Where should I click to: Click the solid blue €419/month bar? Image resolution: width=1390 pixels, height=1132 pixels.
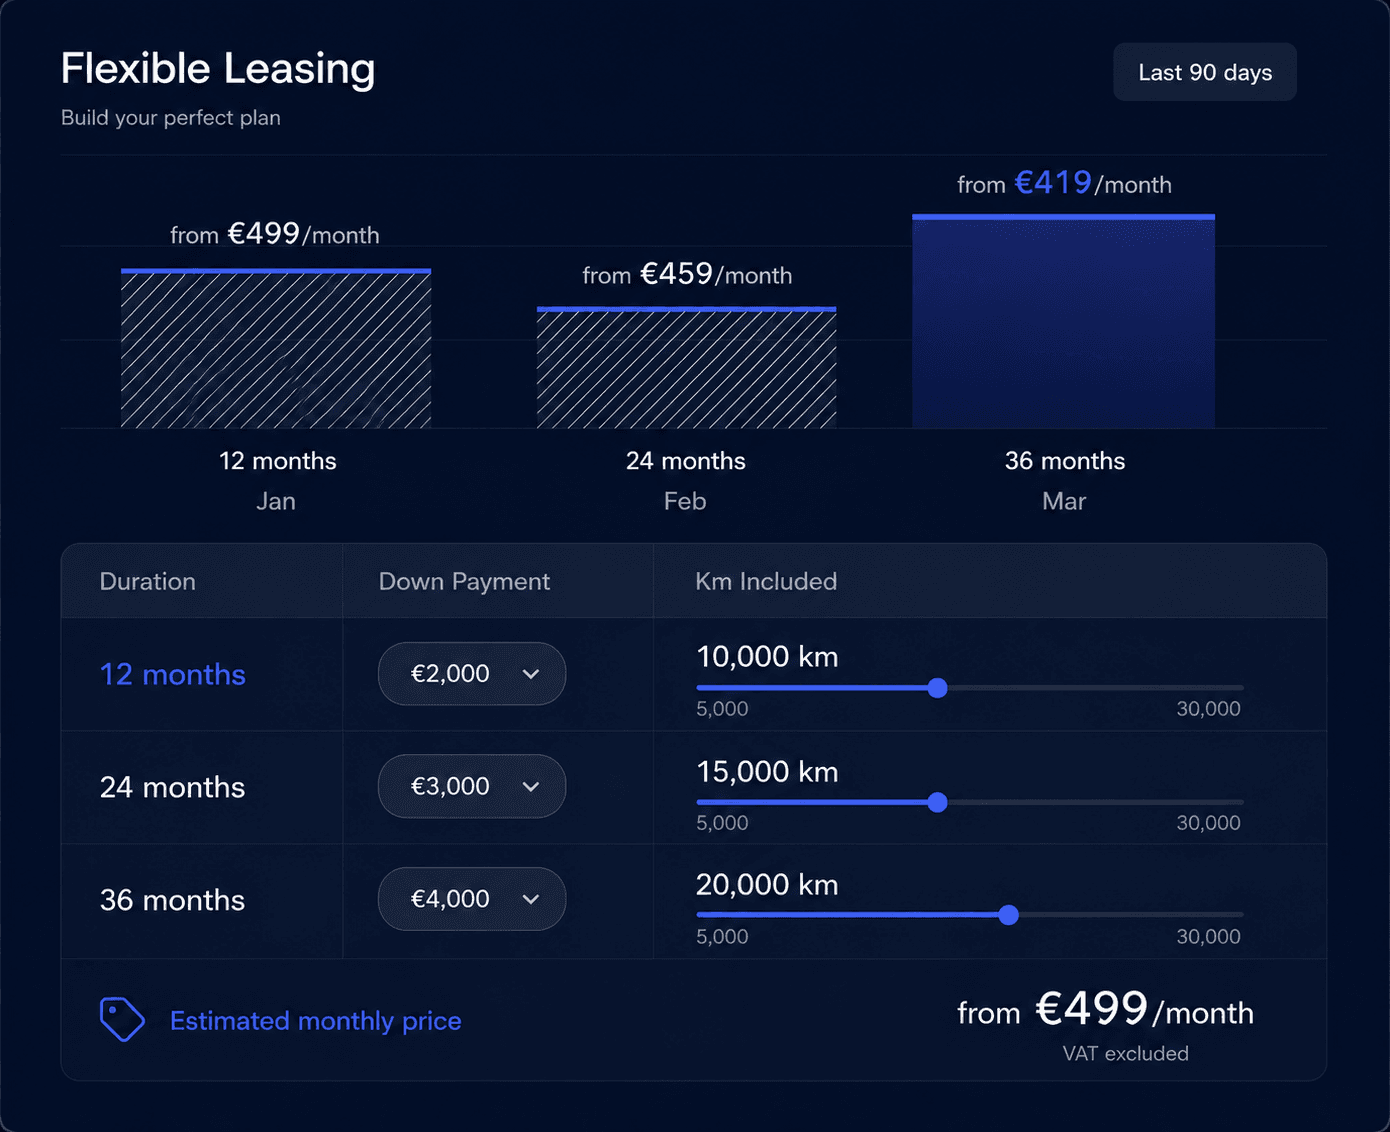(x=1063, y=321)
